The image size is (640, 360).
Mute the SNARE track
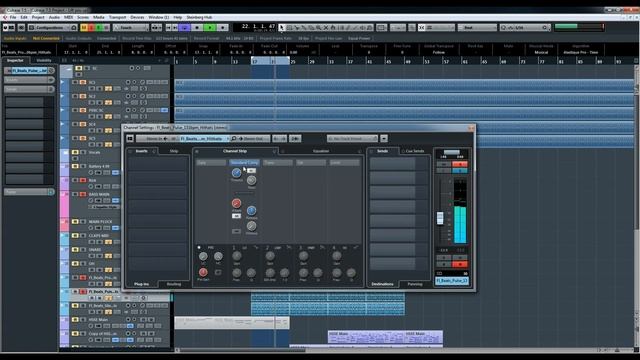(x=75, y=249)
